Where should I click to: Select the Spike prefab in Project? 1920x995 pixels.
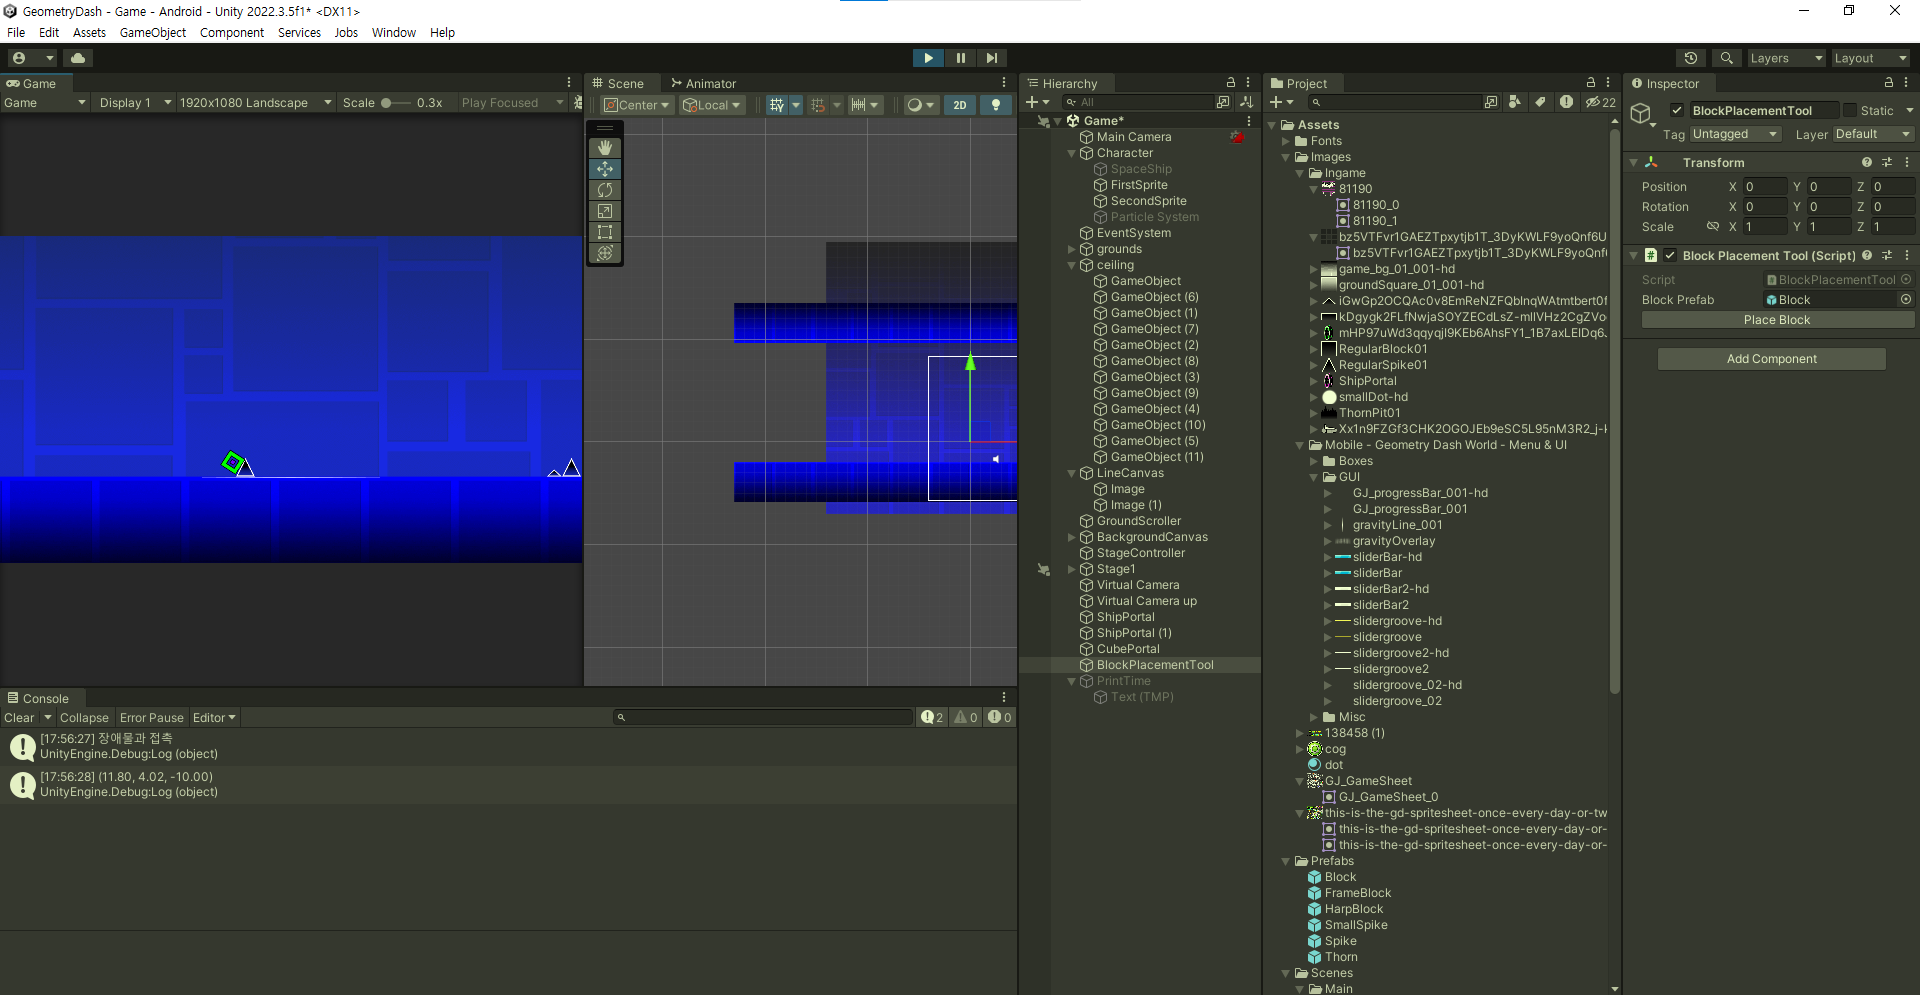coord(1340,941)
